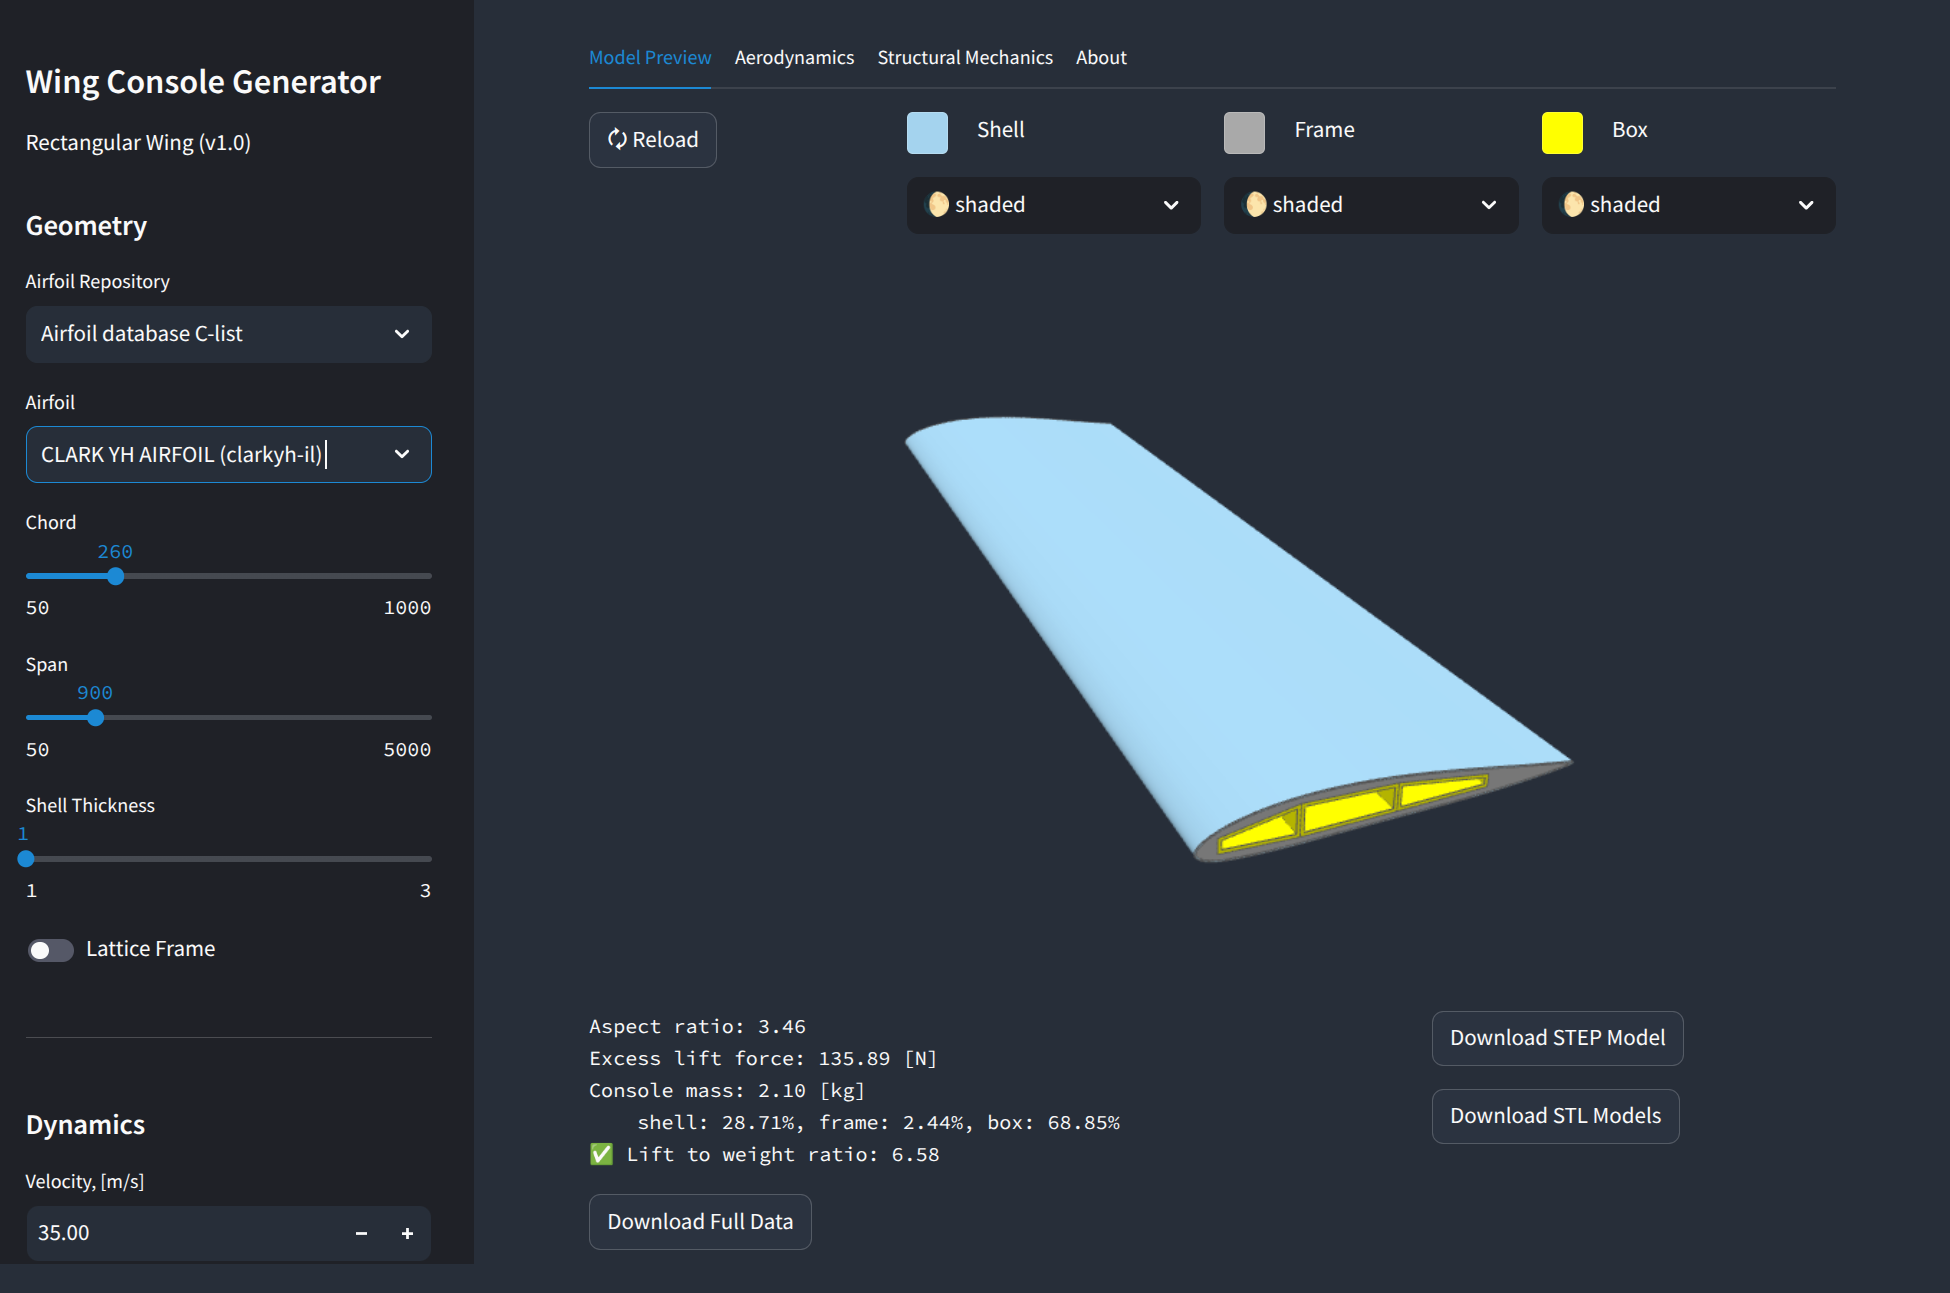This screenshot has height=1293, width=1950.
Task: Open the Frame shaded rendering dropdown
Action: pos(1371,205)
